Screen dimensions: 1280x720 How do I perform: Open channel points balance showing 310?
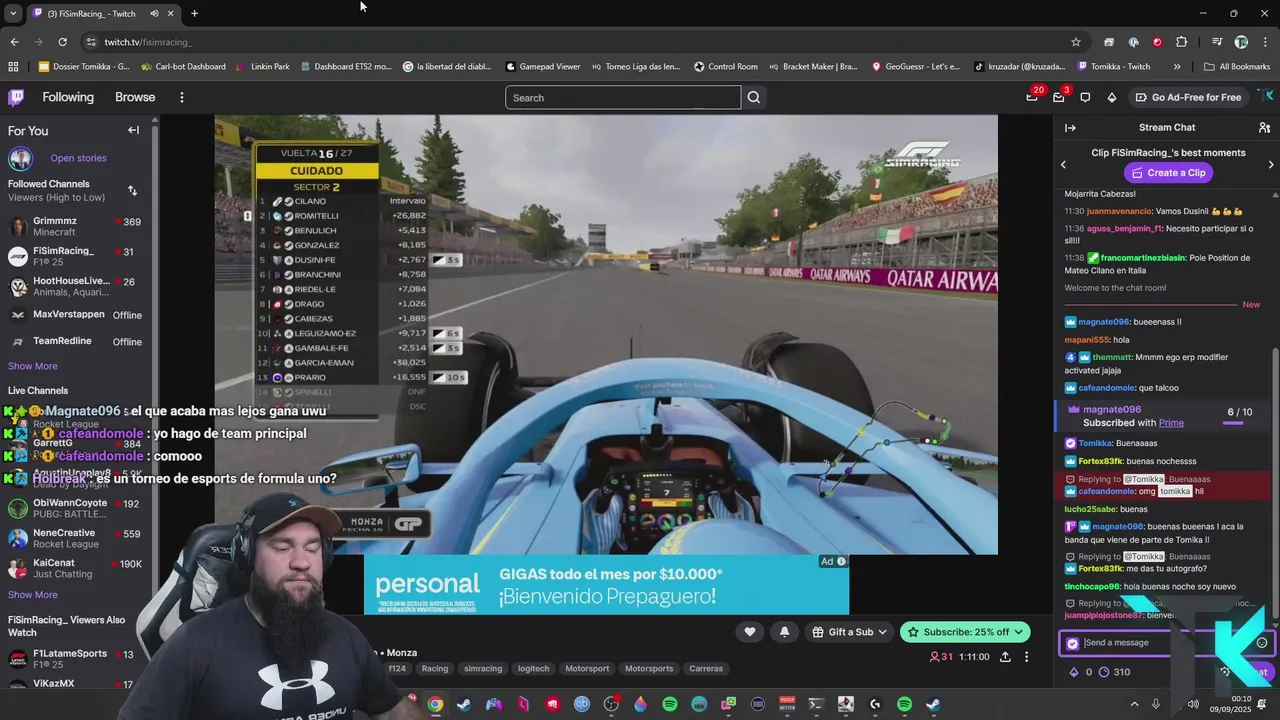[x=1114, y=672]
